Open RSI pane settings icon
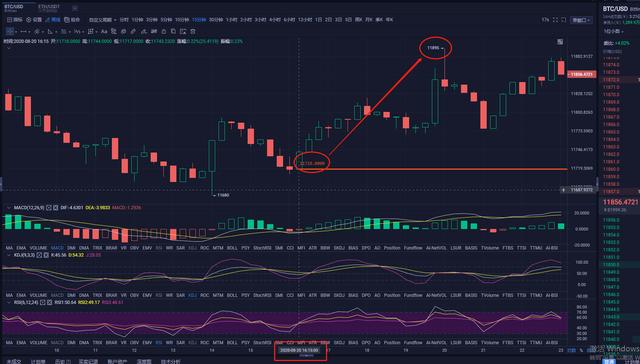 (x=42, y=302)
